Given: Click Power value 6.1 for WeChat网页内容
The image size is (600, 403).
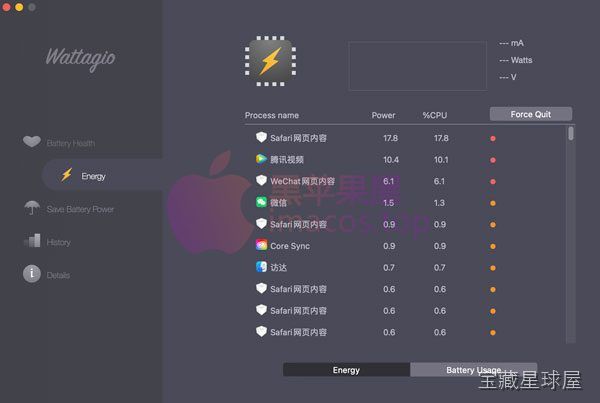Looking at the screenshot, I should tap(388, 181).
